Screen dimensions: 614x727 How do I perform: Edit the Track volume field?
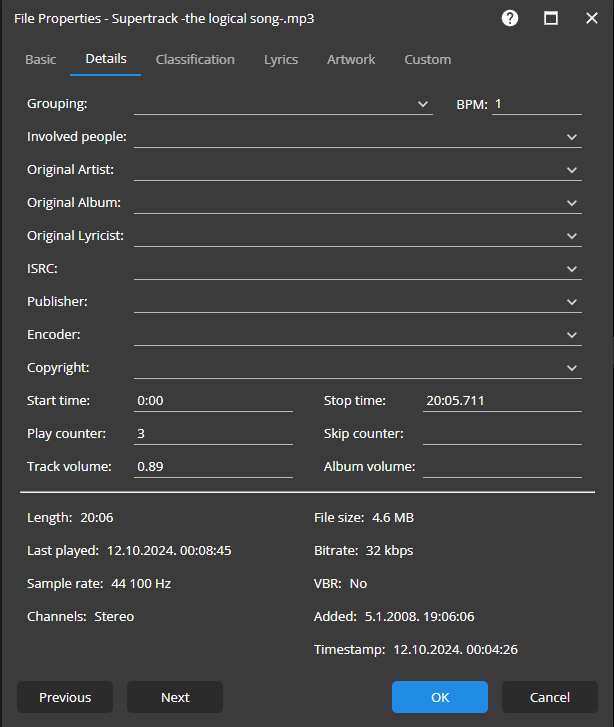[213, 466]
